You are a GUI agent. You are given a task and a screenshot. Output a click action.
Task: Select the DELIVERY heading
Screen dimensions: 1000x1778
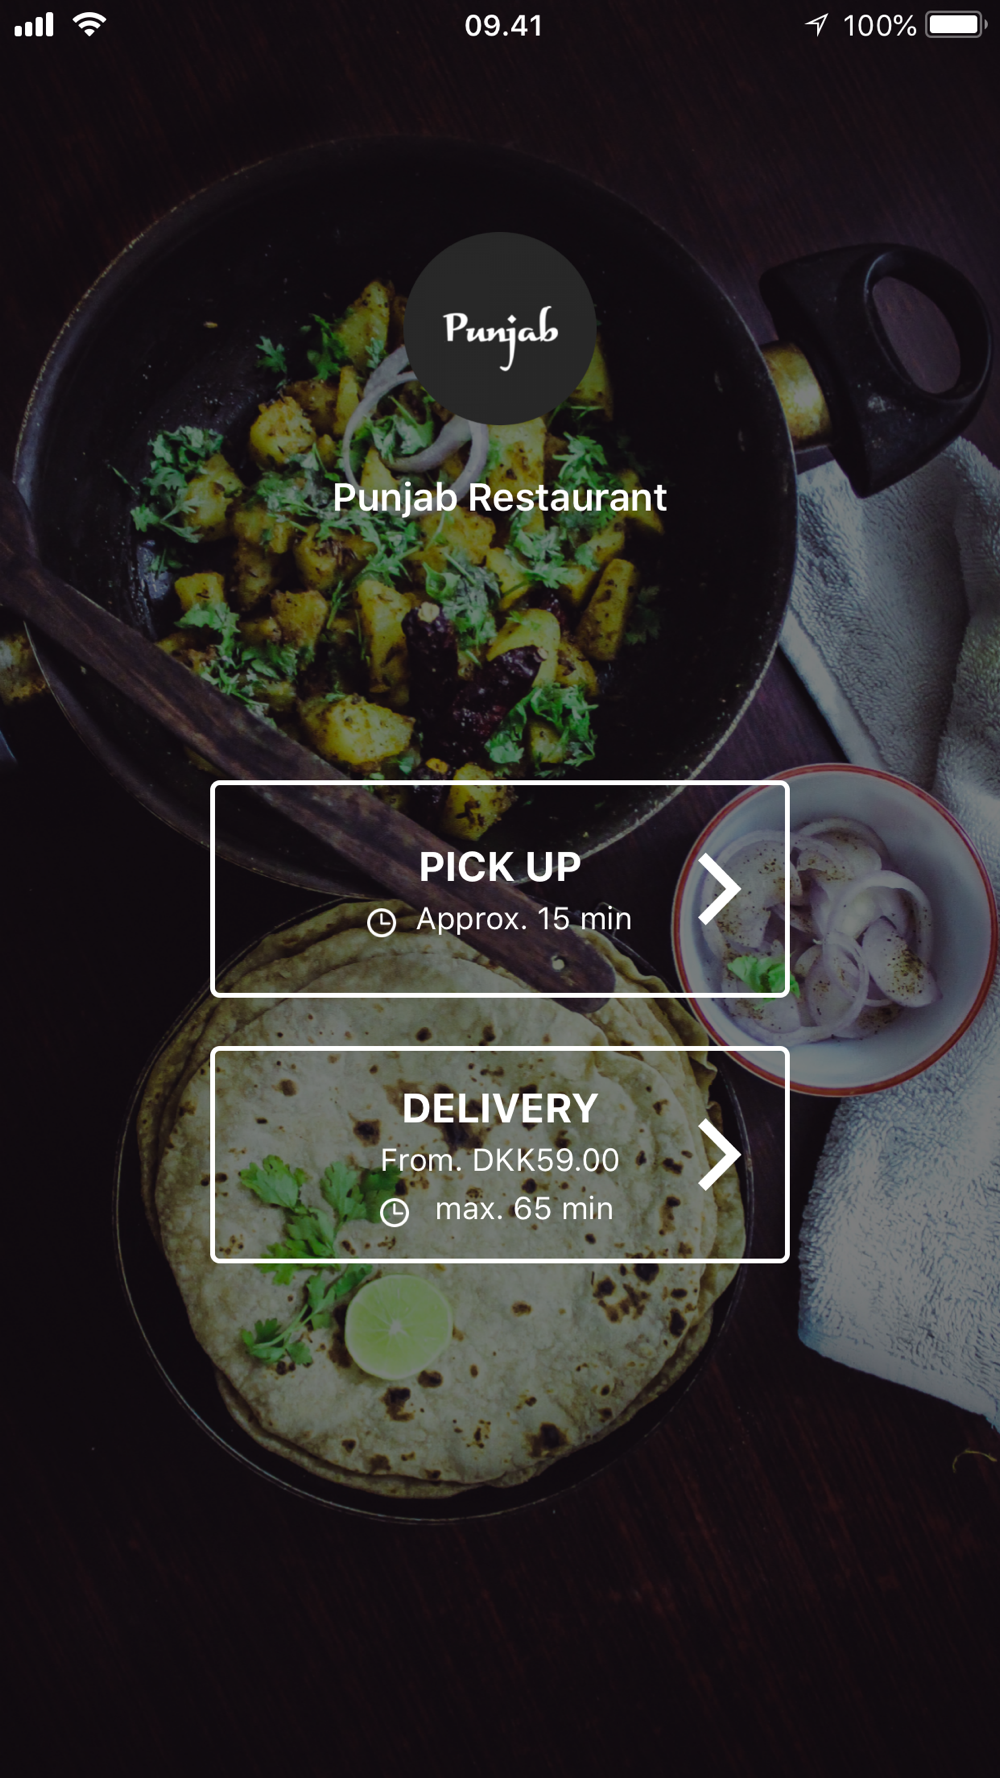click(500, 1108)
